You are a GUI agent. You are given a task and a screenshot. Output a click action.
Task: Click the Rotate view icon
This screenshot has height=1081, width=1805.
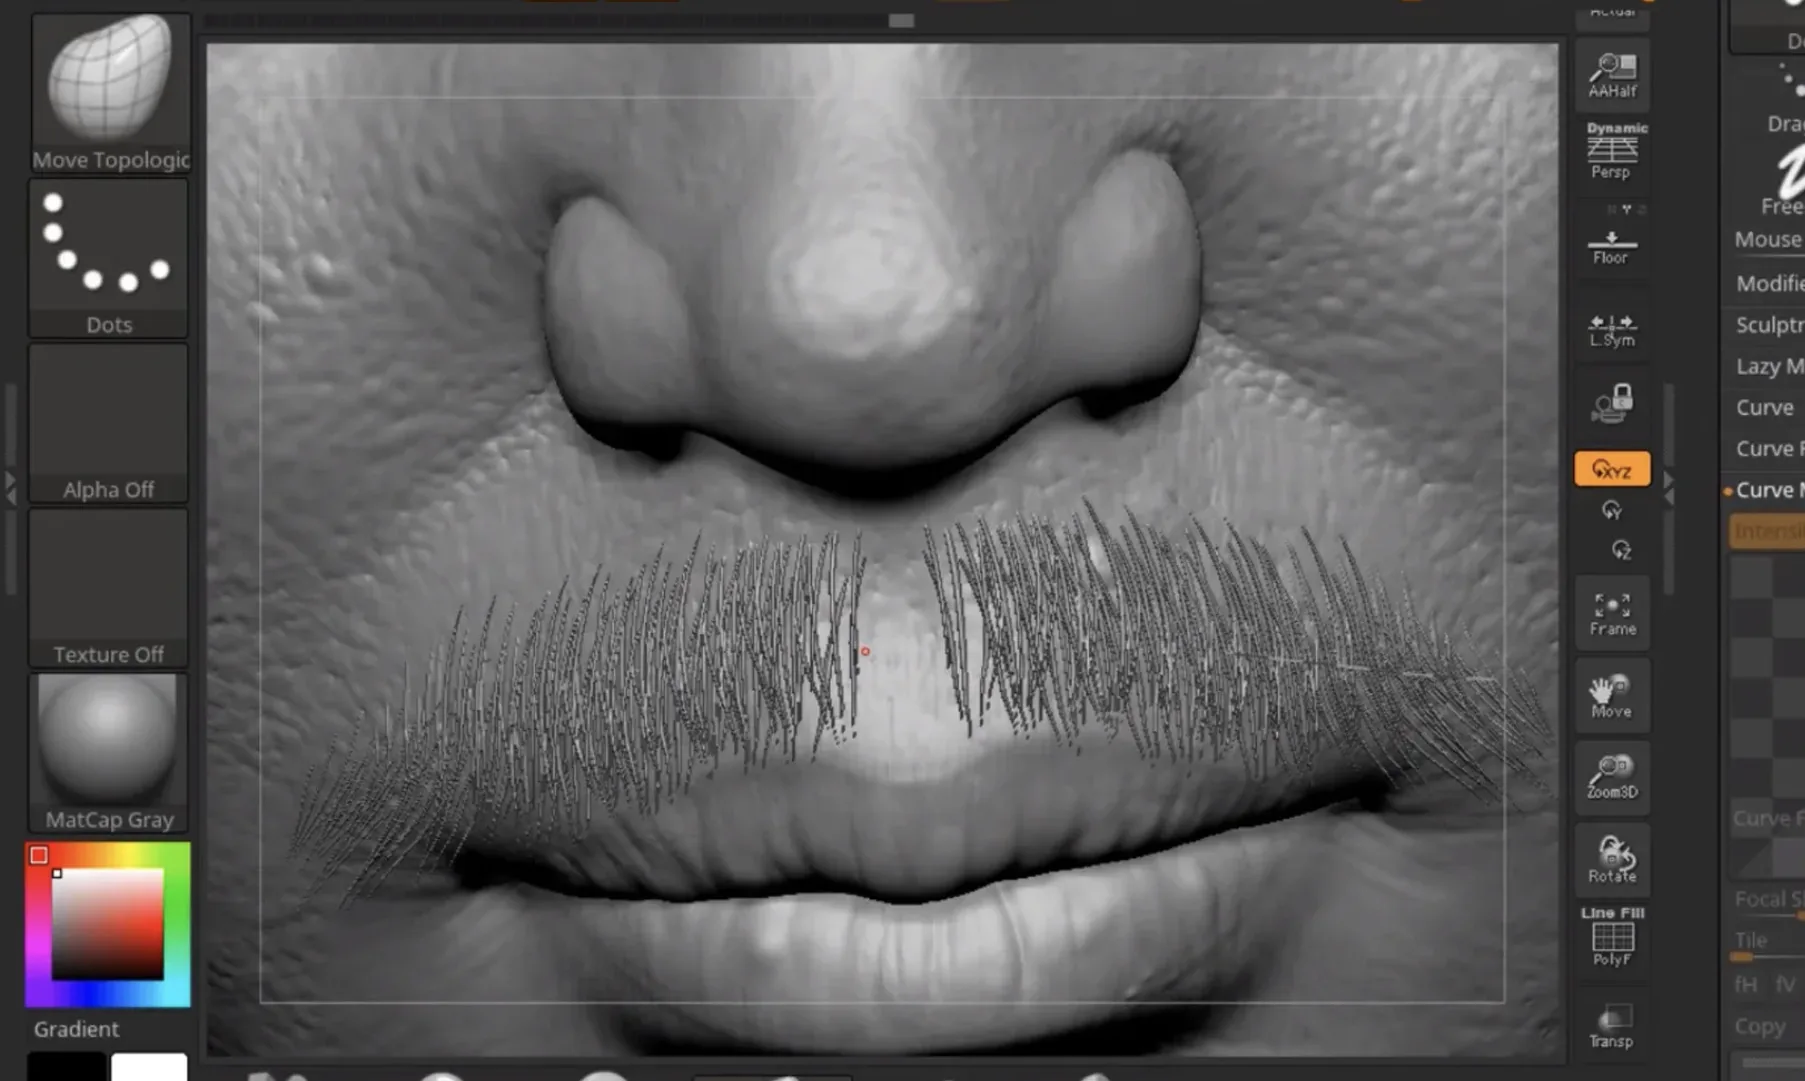[x=1612, y=860]
